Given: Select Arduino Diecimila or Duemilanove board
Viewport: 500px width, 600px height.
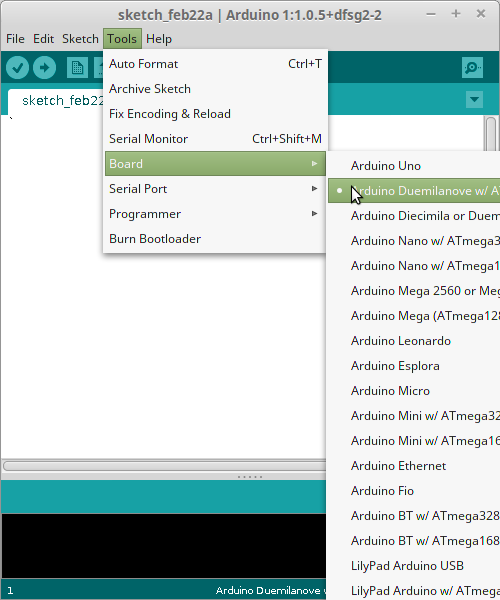Looking at the screenshot, I should click(x=414, y=216).
